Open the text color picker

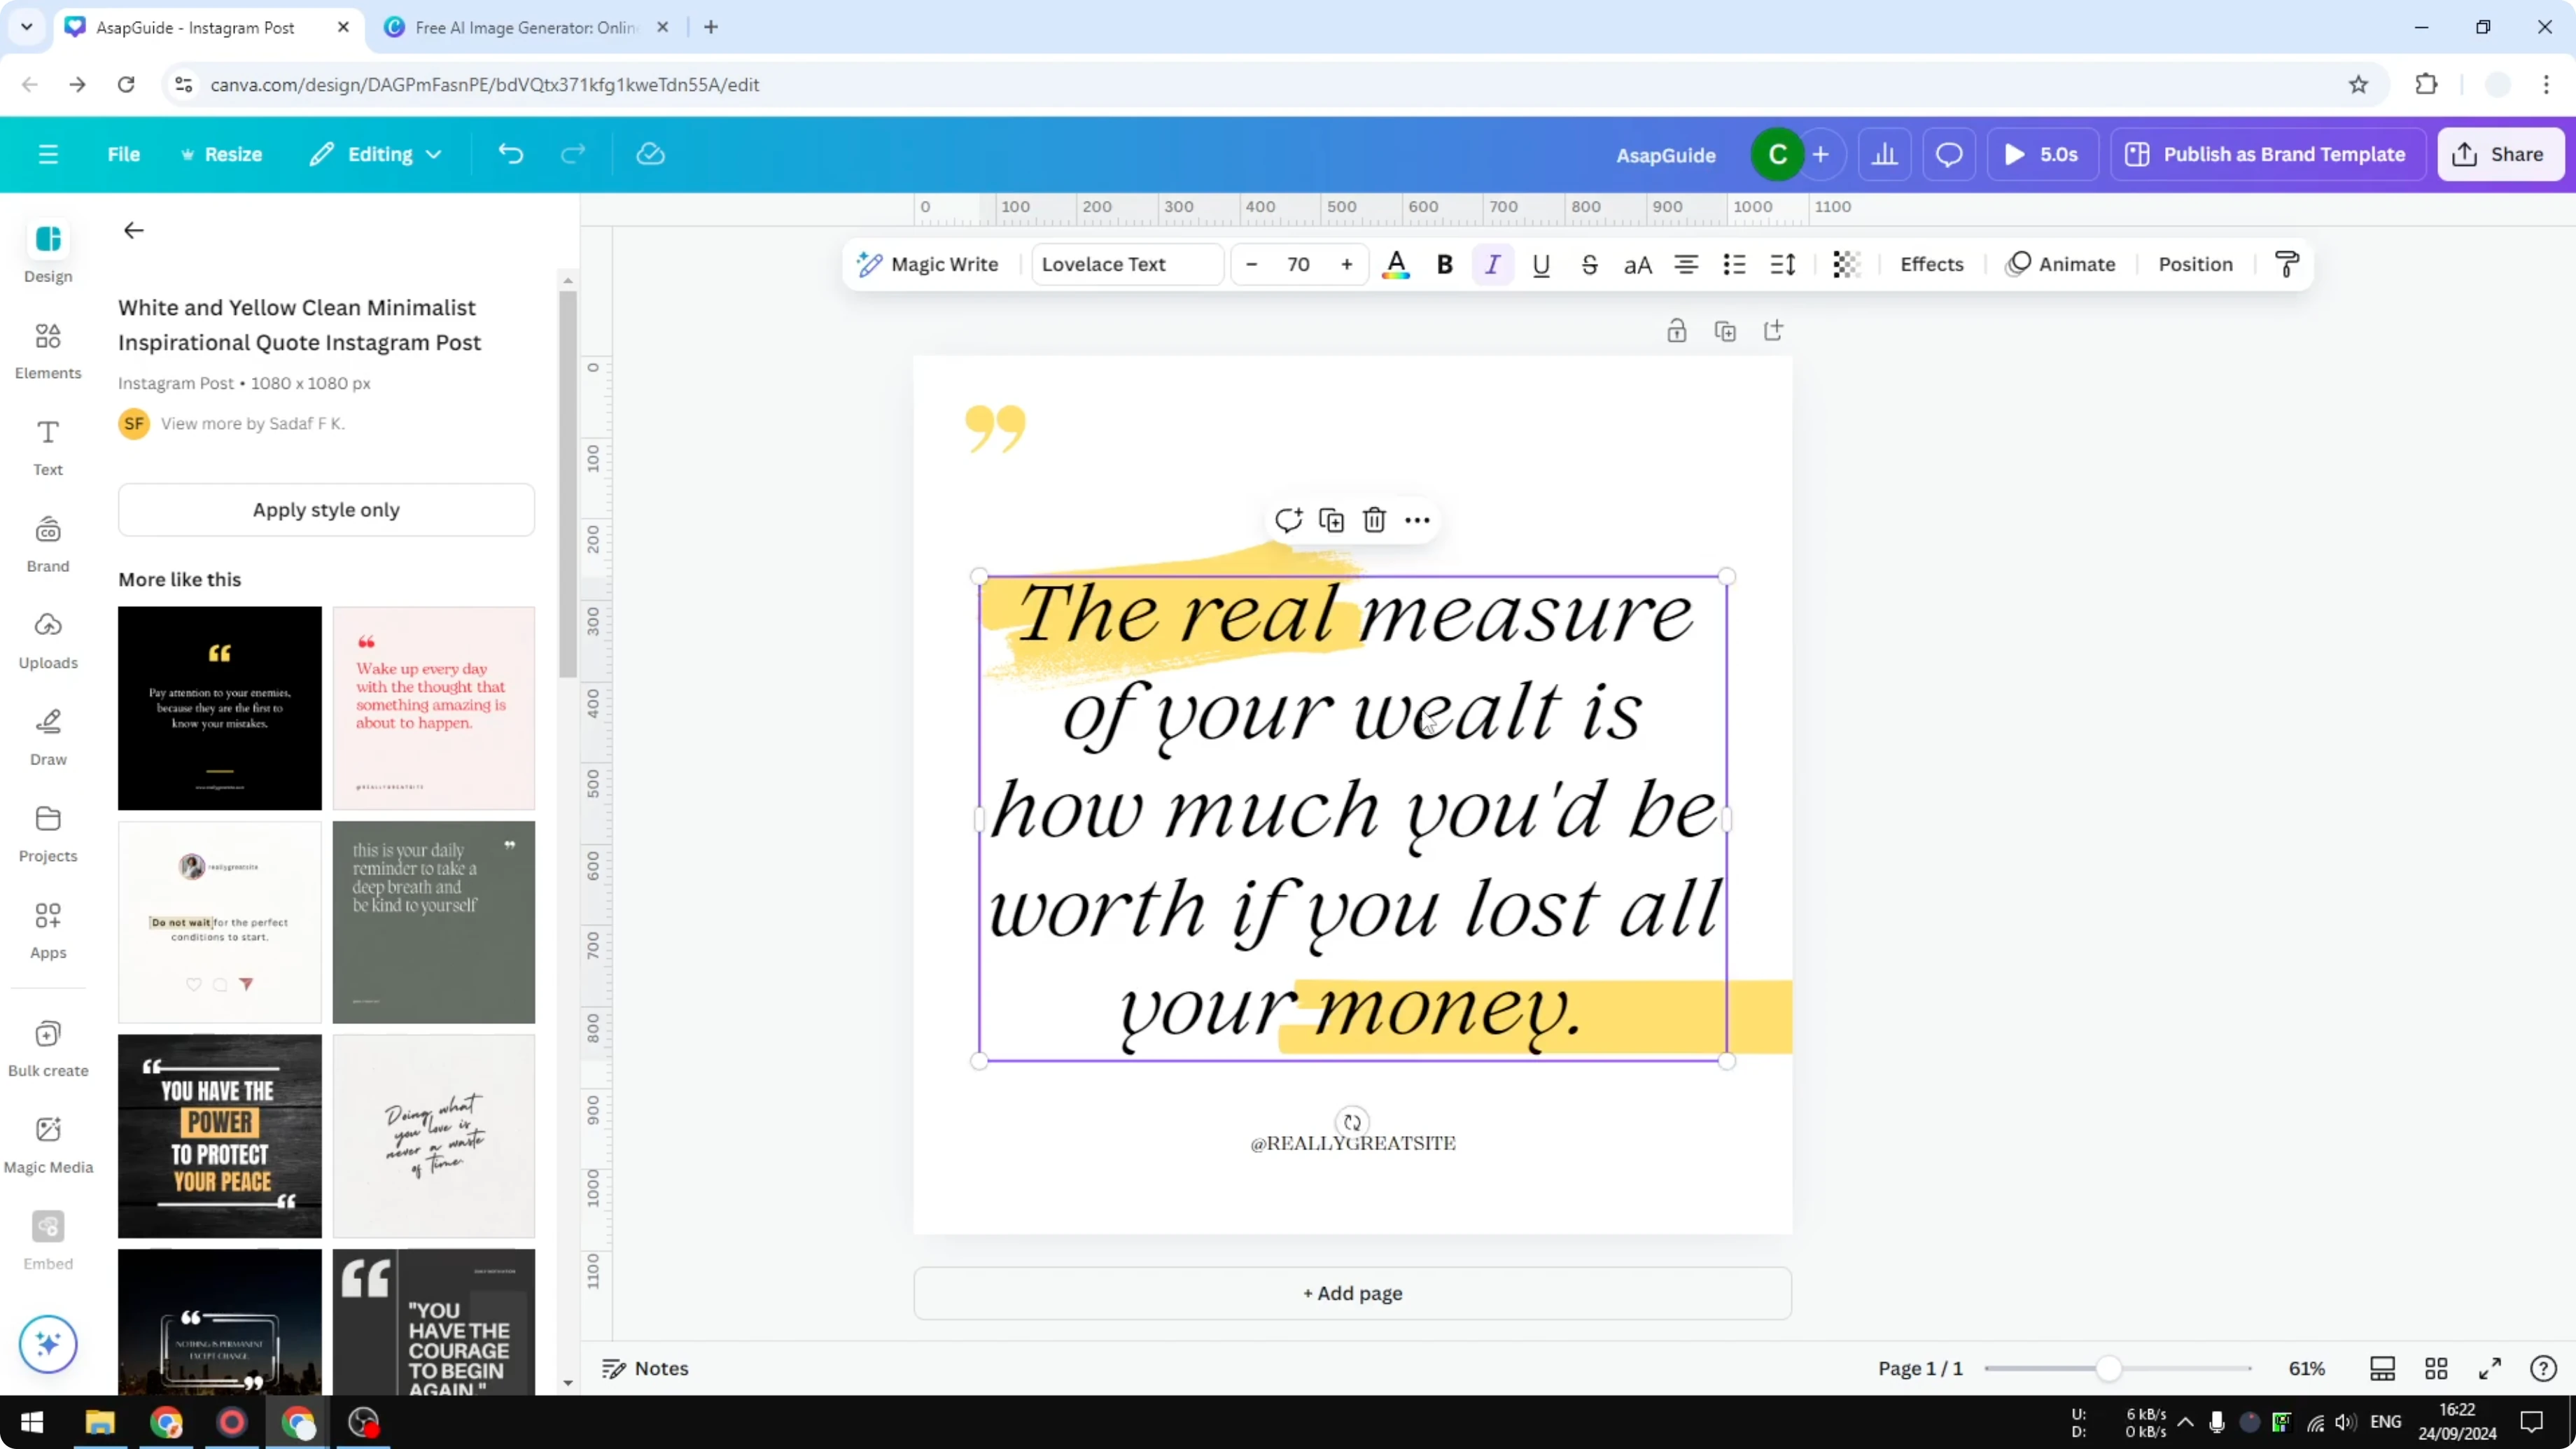(1396, 265)
